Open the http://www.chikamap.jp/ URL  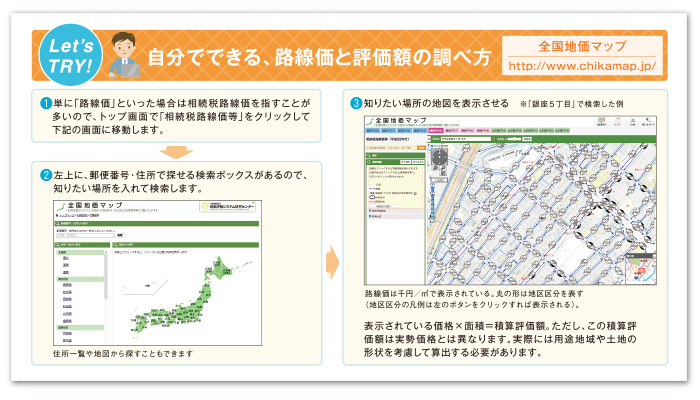(x=582, y=66)
